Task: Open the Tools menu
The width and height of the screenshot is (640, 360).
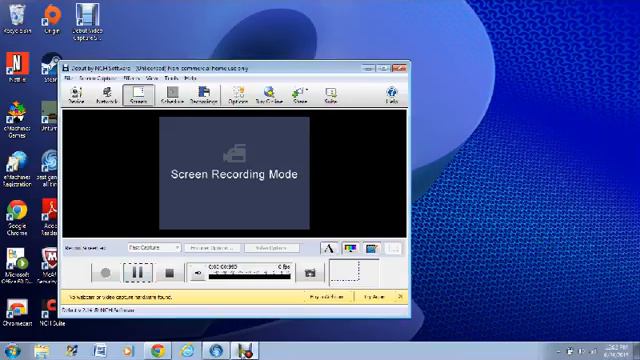Action: coord(171,78)
